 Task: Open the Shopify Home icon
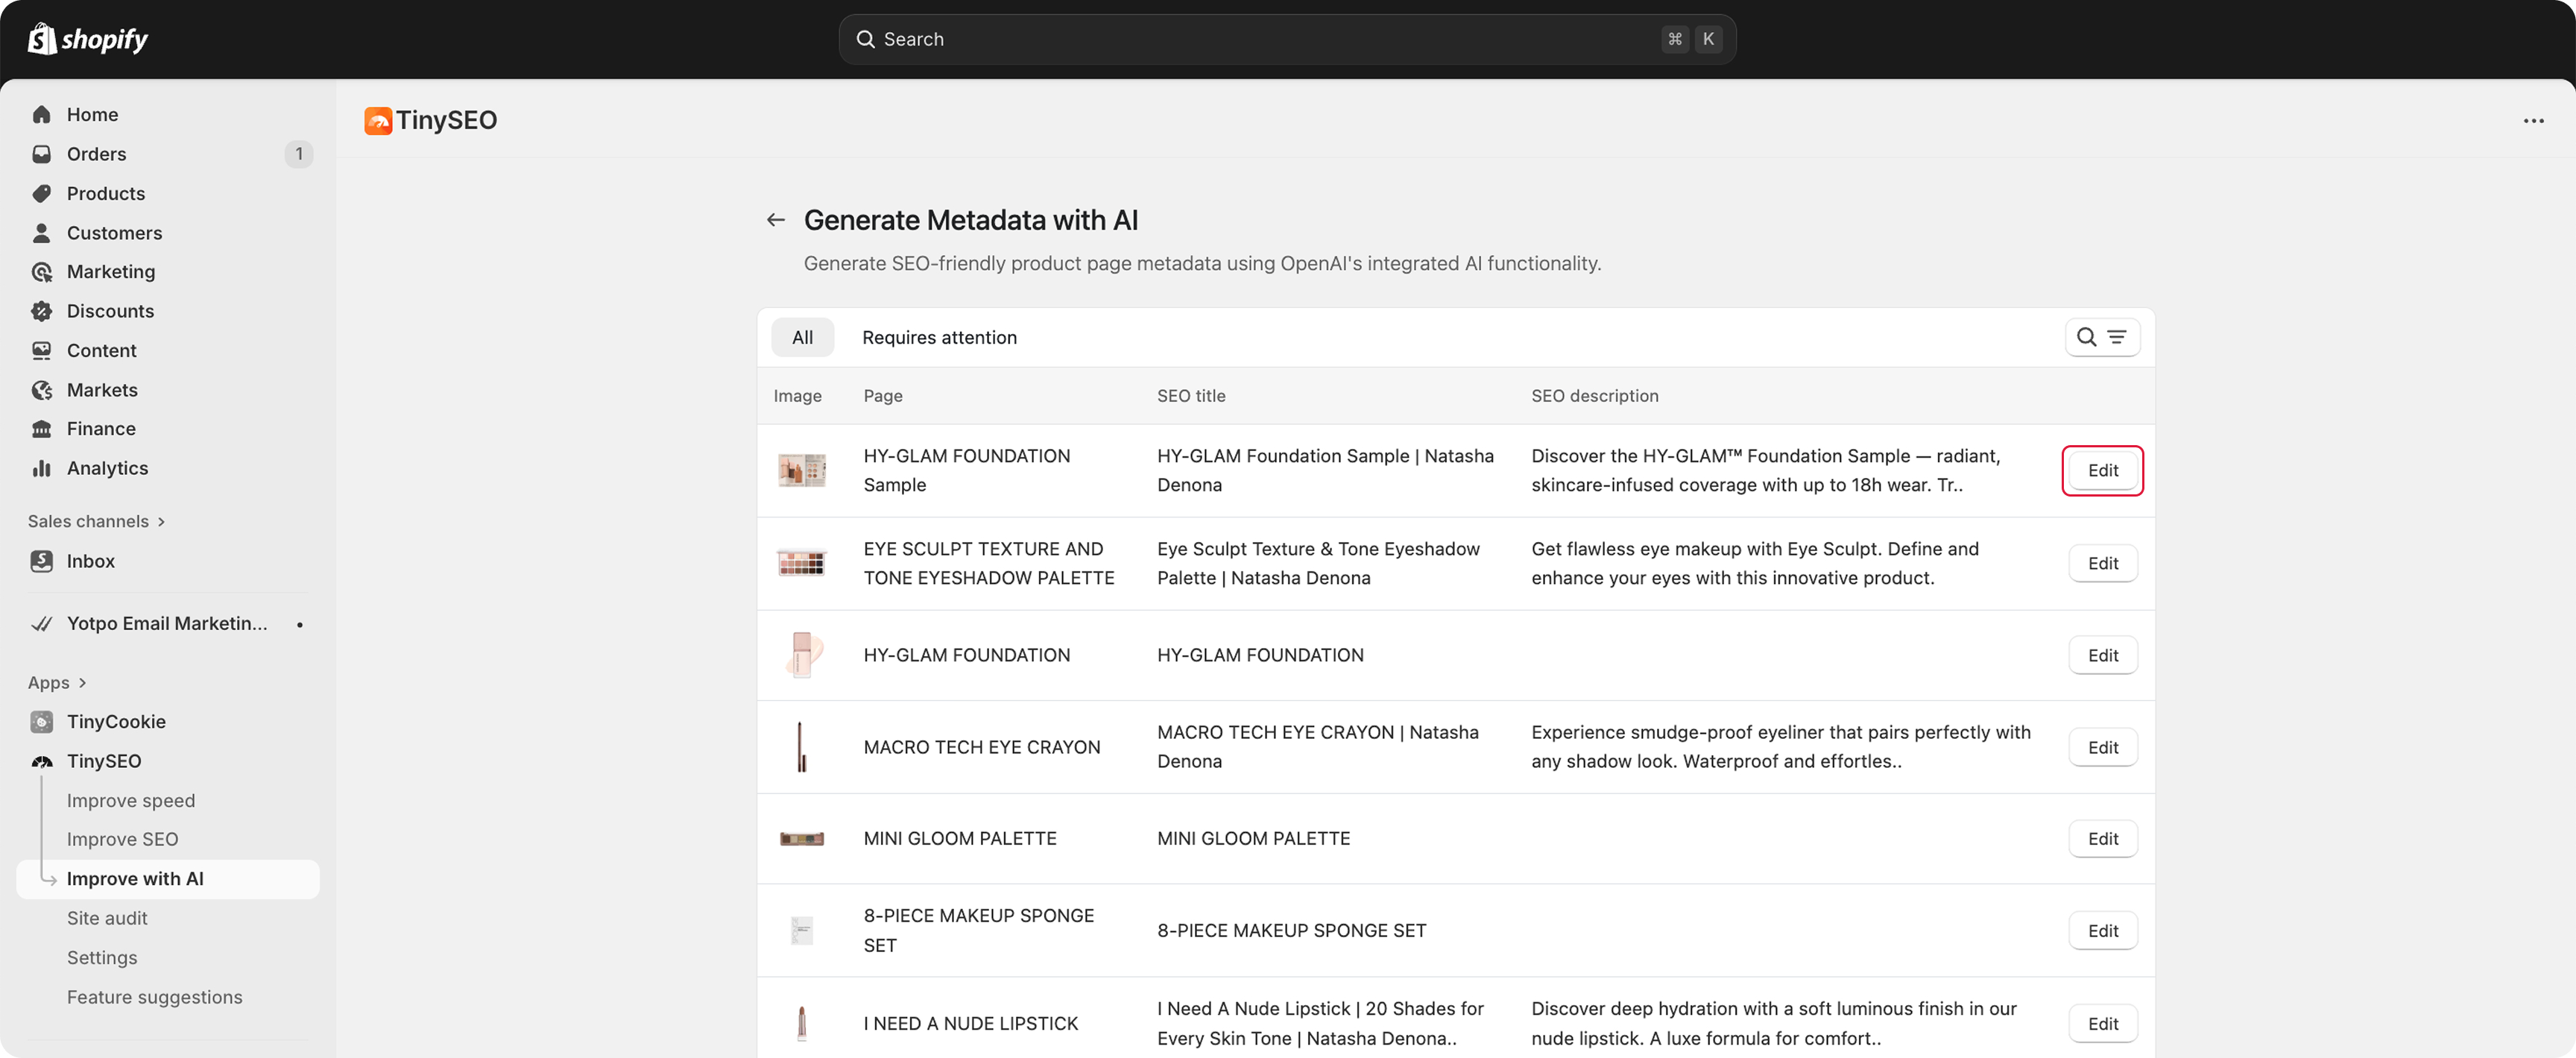41,114
